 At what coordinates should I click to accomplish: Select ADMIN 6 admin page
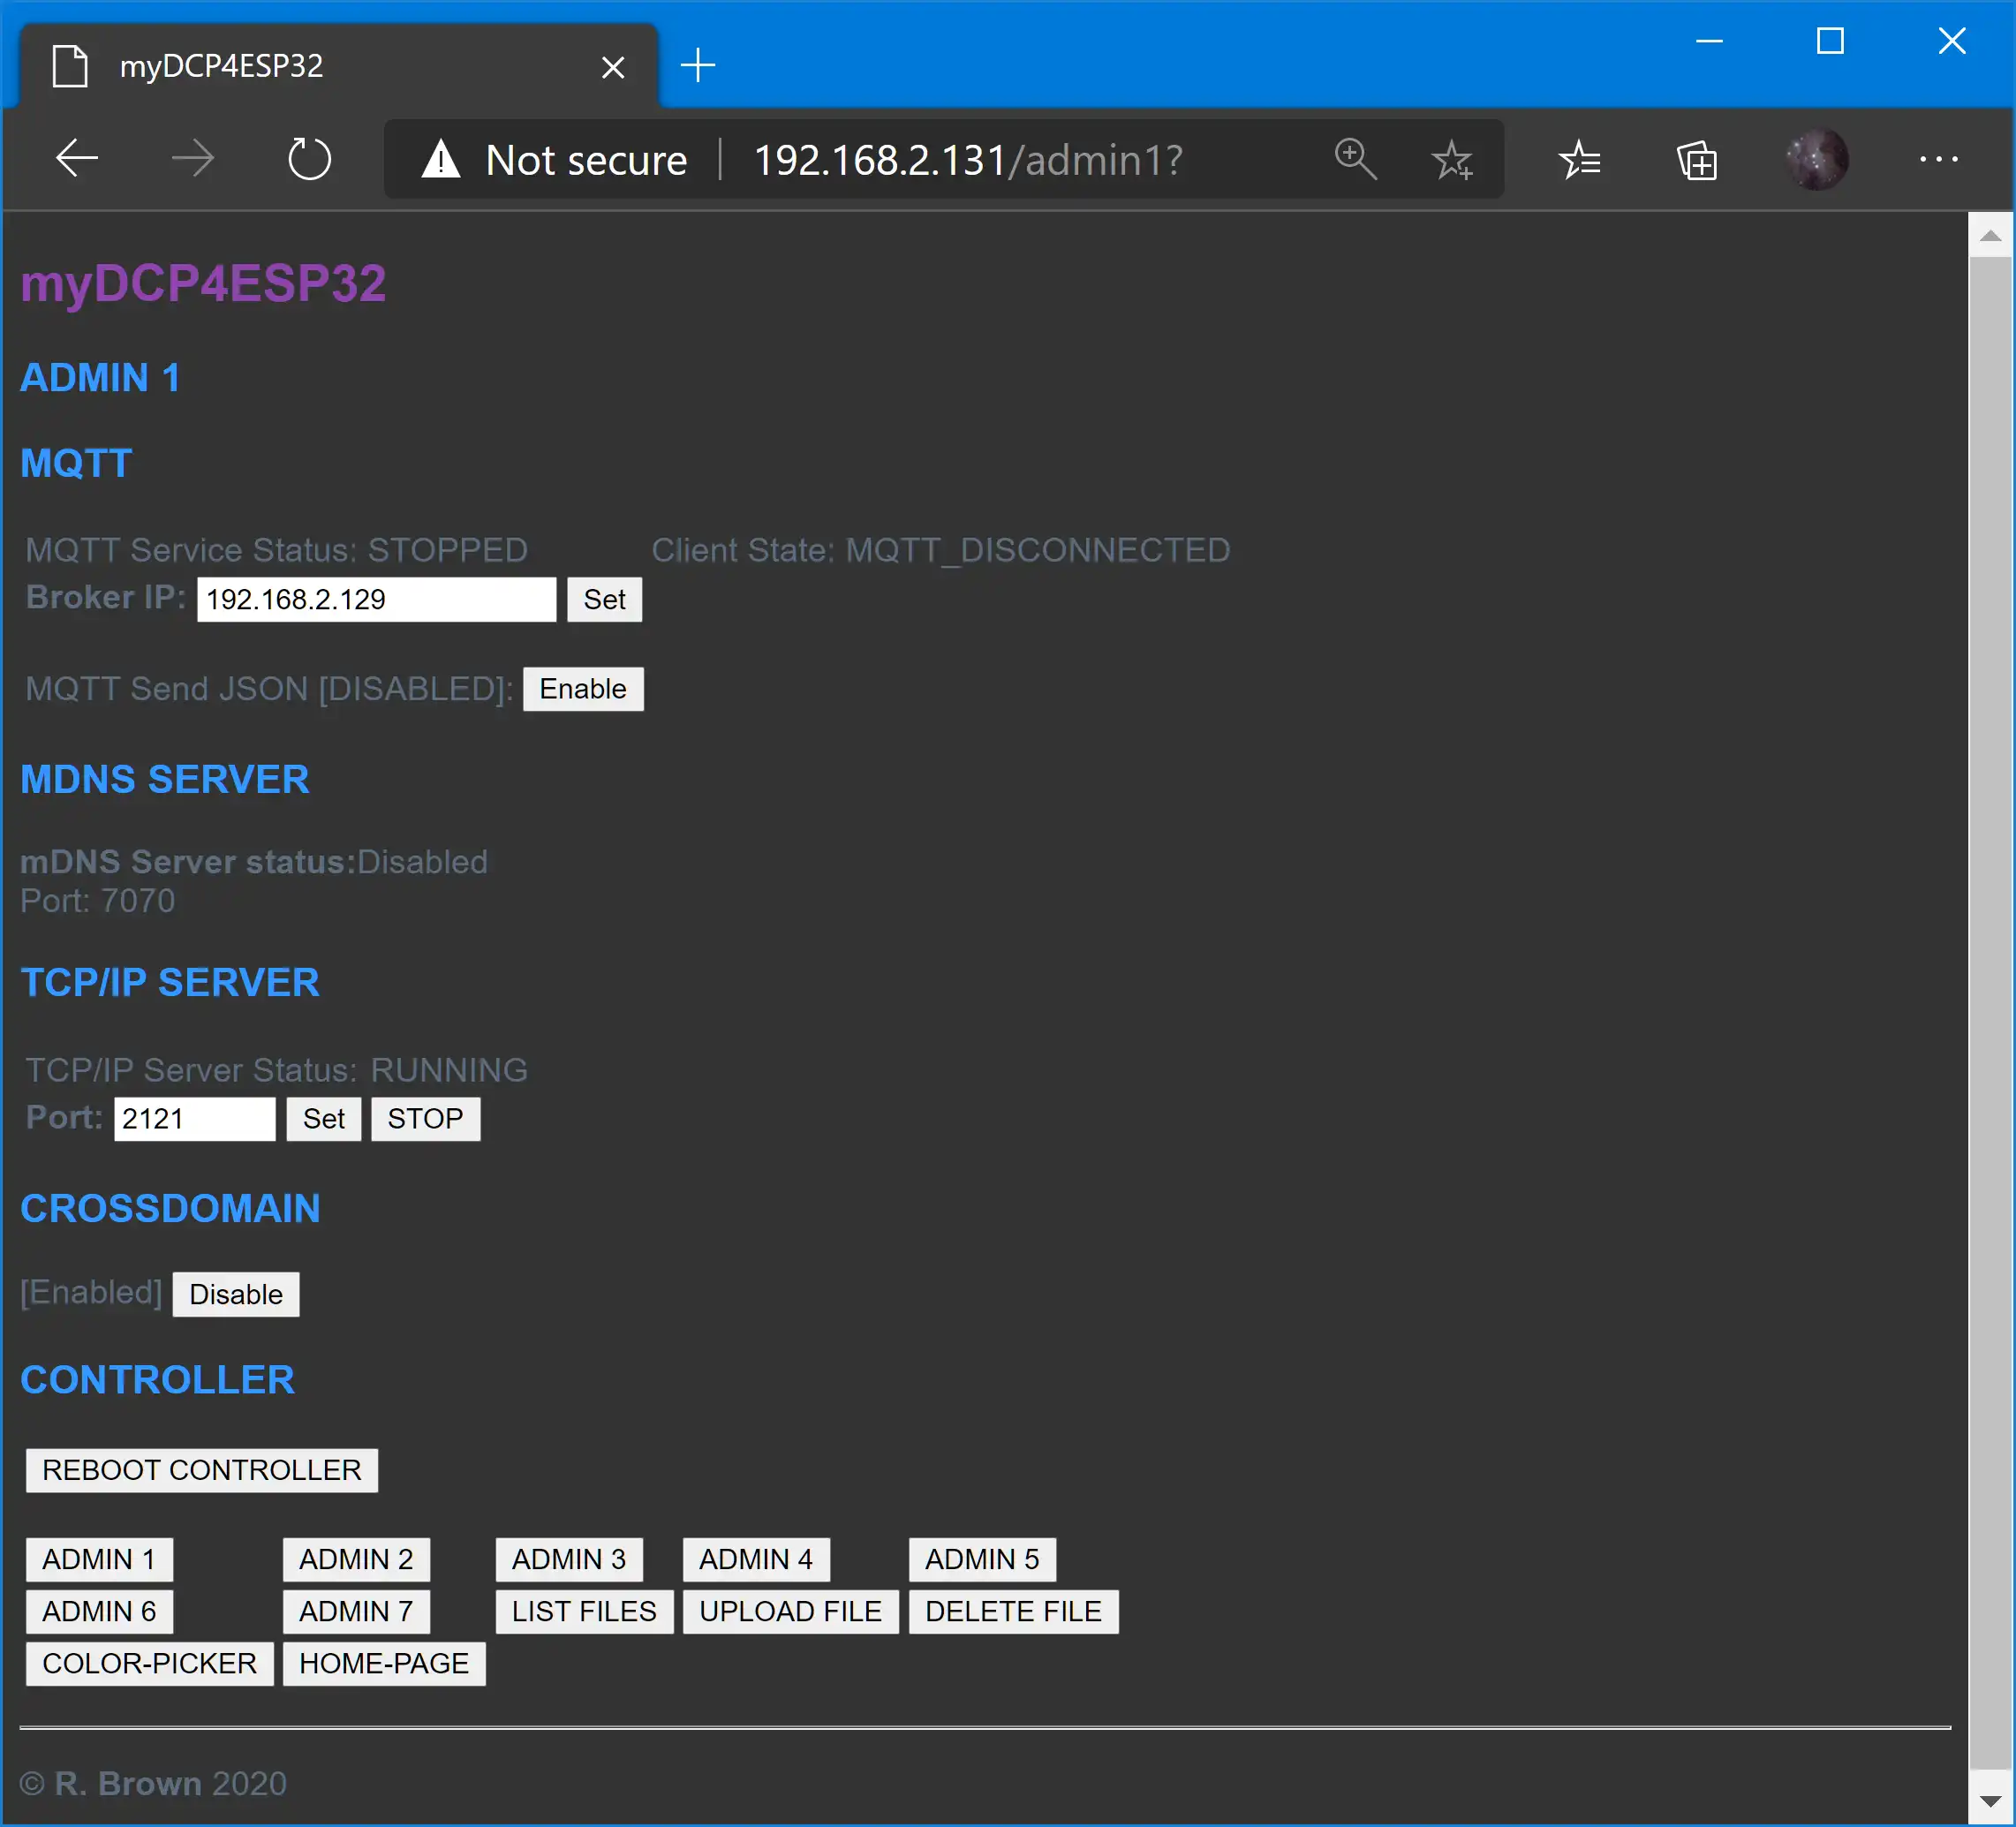tap(100, 1611)
